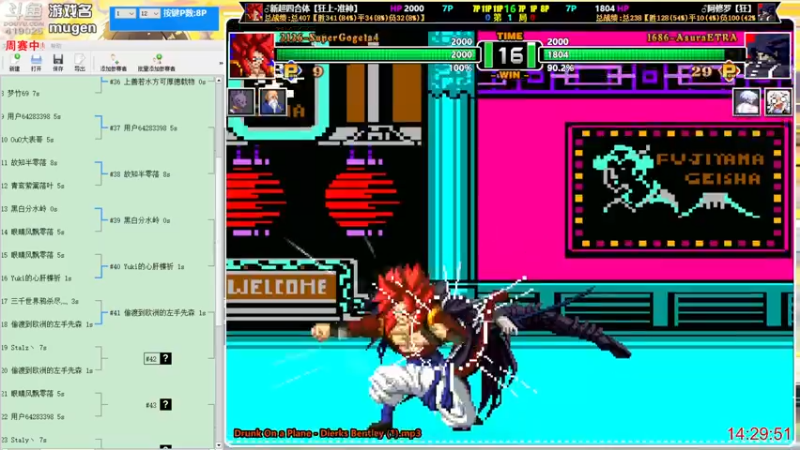Click the 导出 (Export) toolbar icon
Screen dimensions: 800x450
tap(80, 62)
